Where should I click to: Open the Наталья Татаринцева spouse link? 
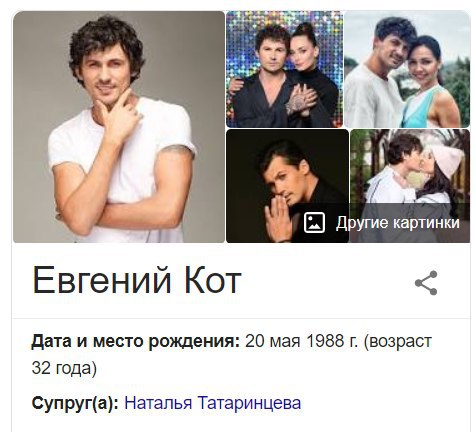[x=213, y=403]
